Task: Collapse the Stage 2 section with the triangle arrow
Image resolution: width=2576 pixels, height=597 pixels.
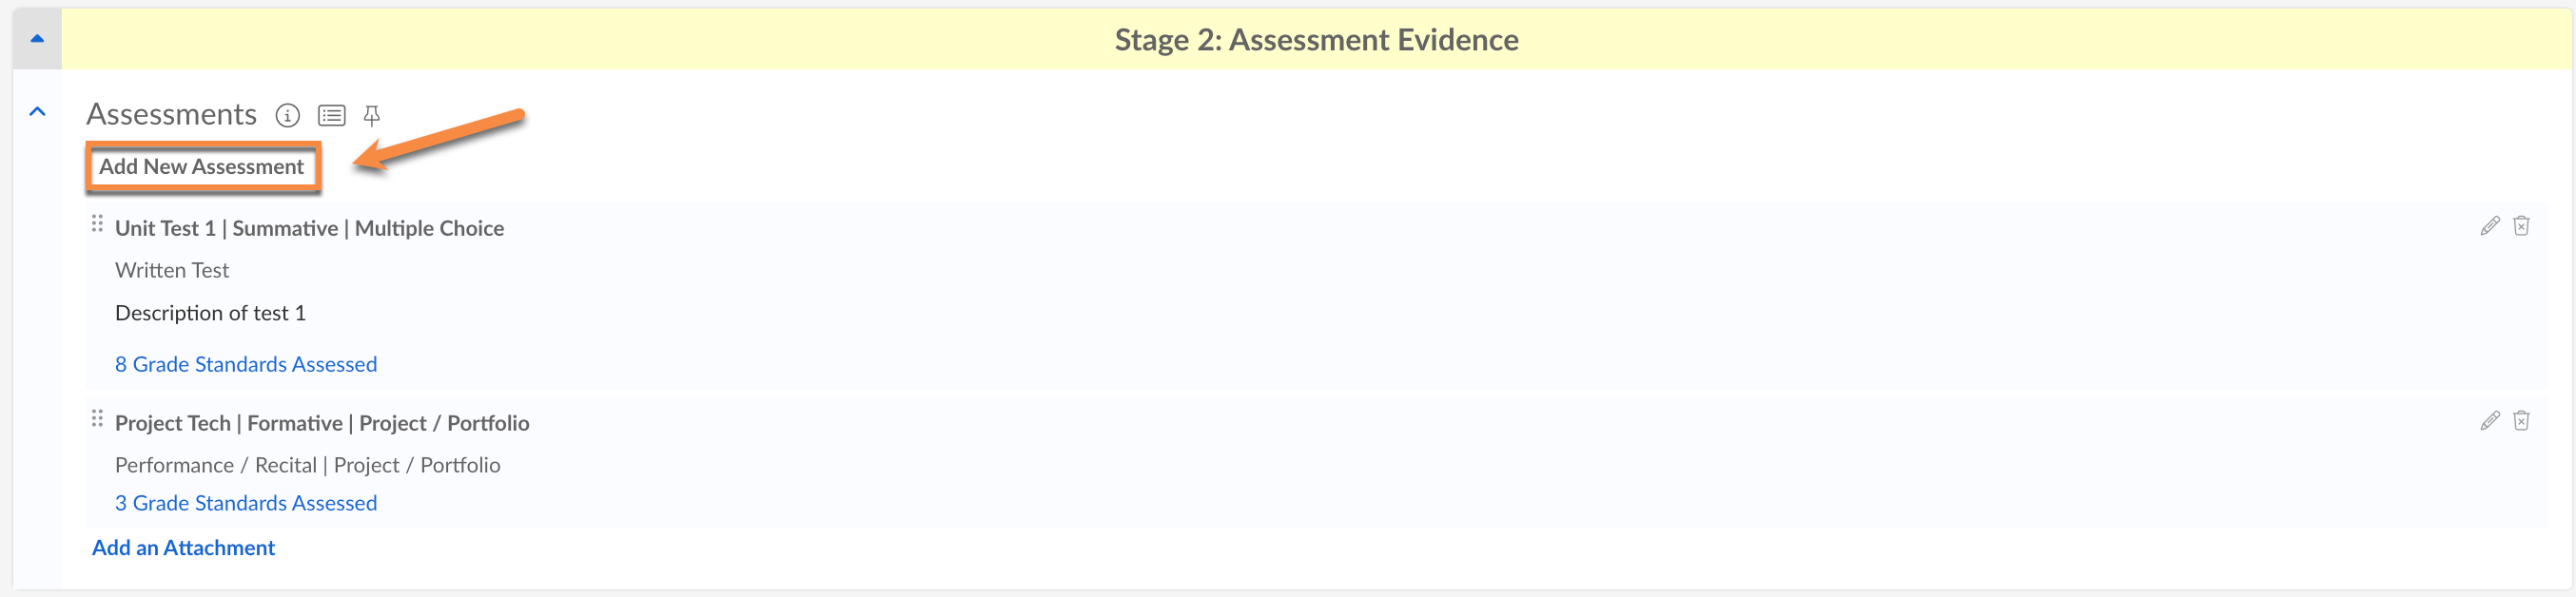Action: point(37,39)
